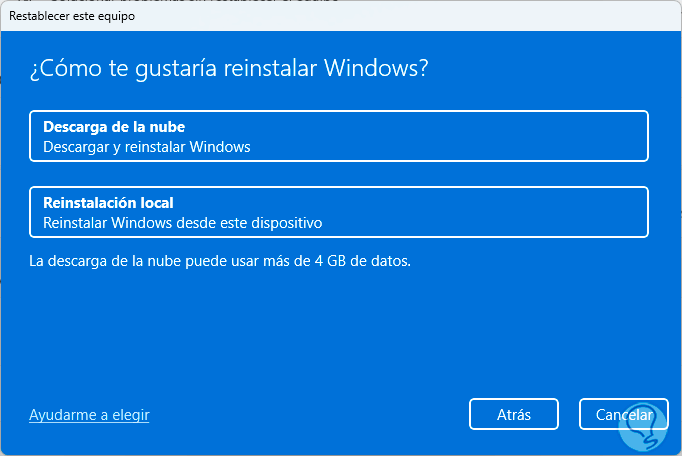Choose the Reinstalación local option
Screen dimensions: 682x456
tap(338, 212)
